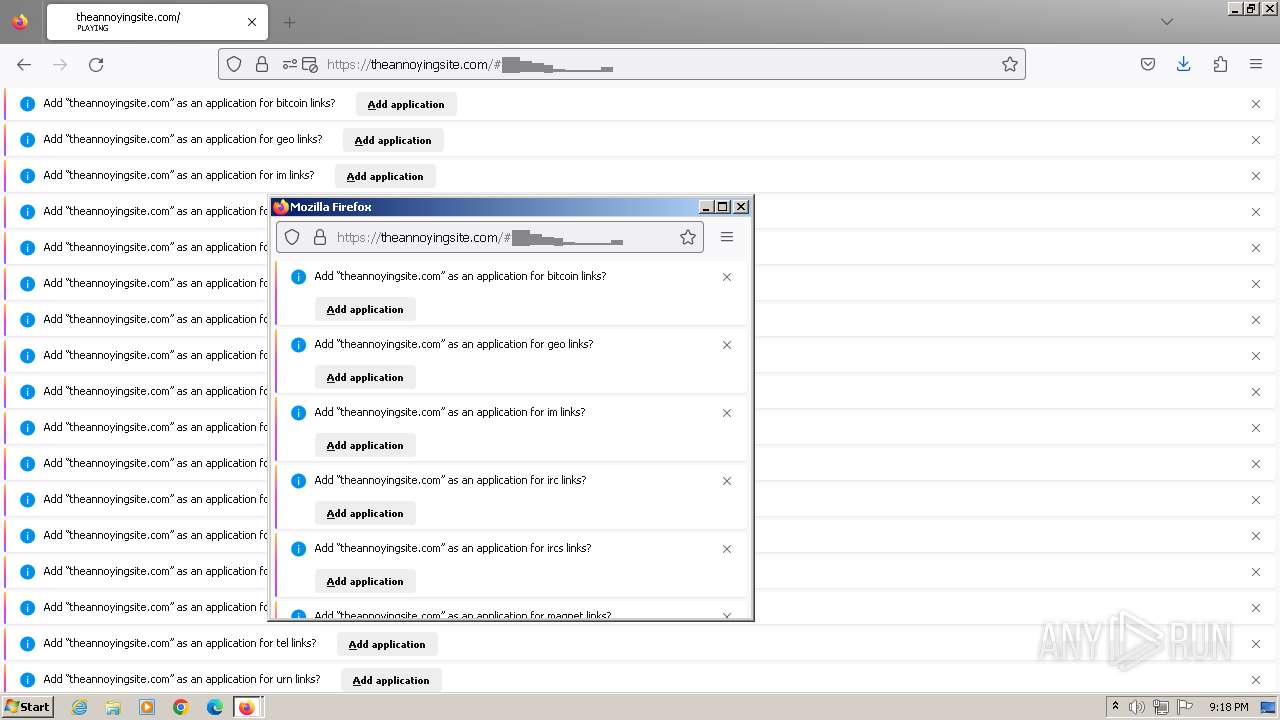This screenshot has width=1280, height=720.
Task: Dismiss the tel links notification in main window
Action: click(x=1256, y=644)
